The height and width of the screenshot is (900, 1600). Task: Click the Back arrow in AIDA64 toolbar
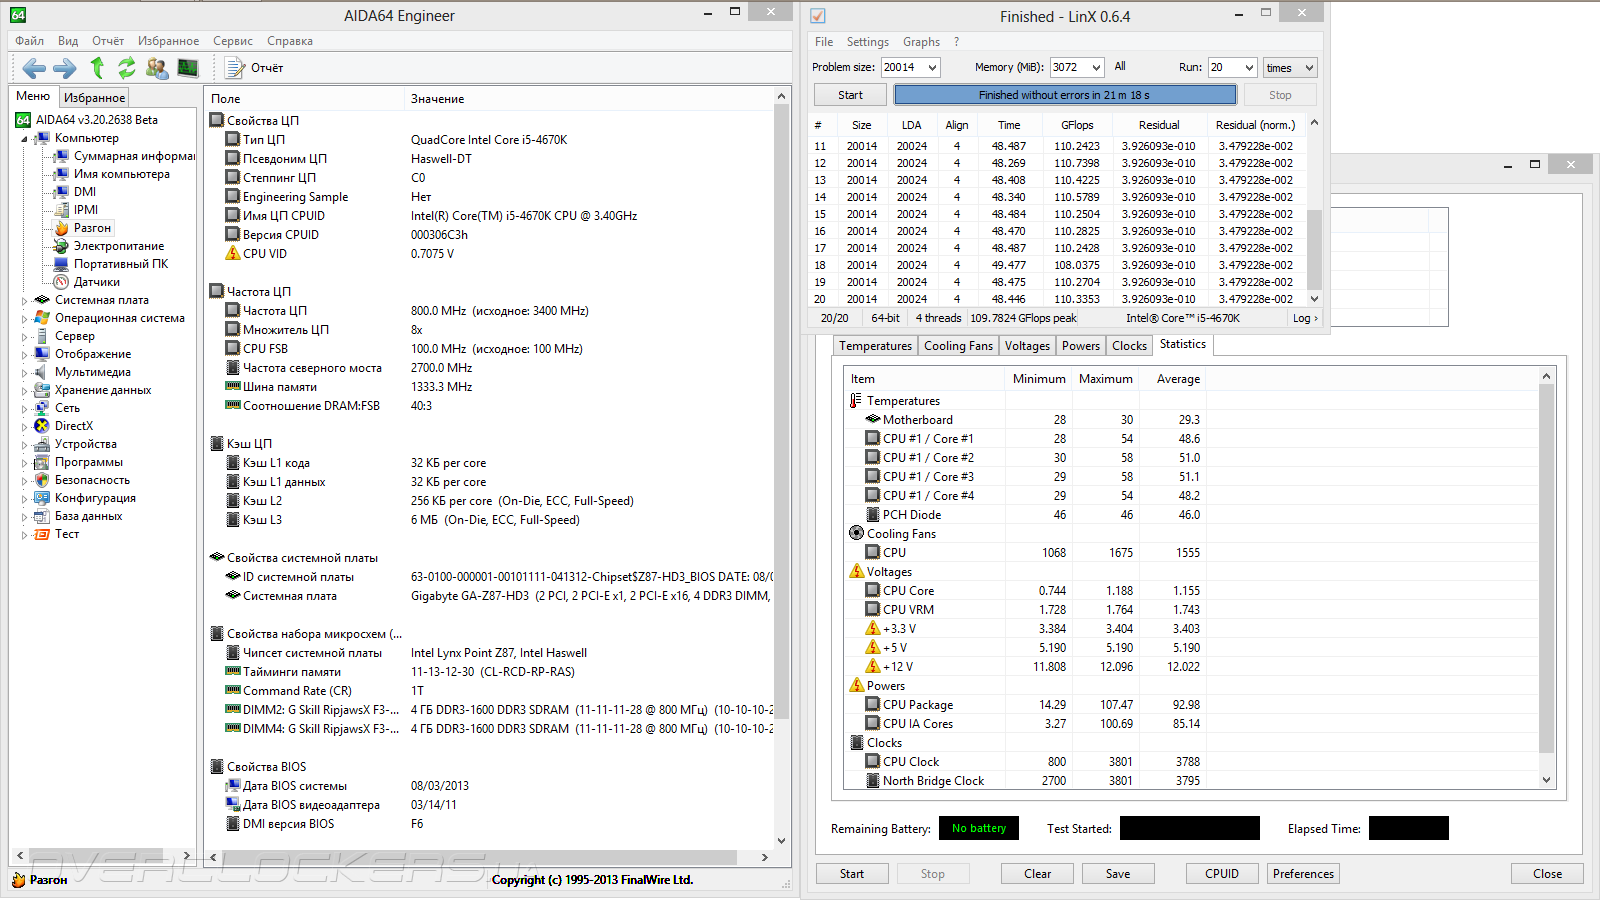(x=34, y=68)
